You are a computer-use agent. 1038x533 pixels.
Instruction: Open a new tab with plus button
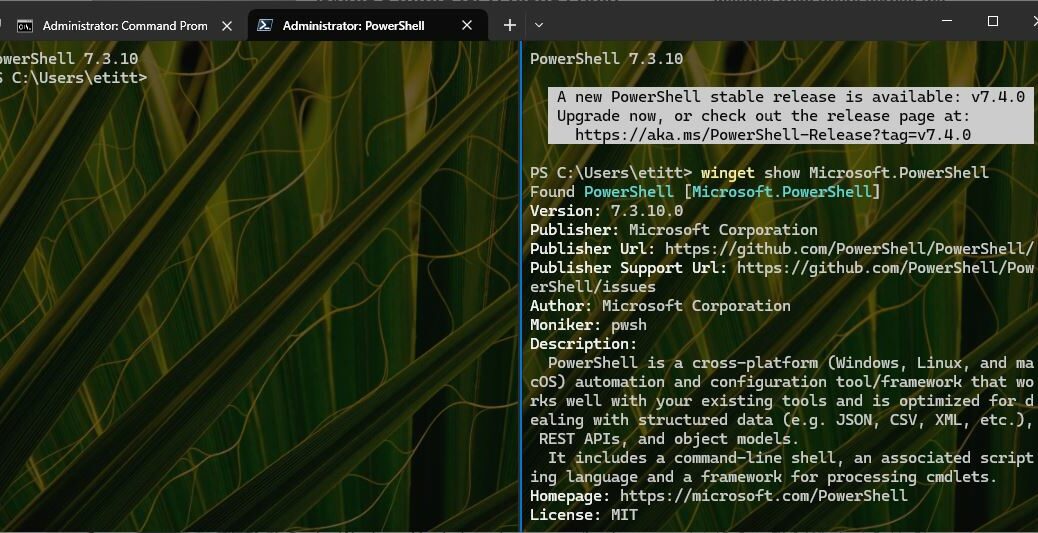click(x=509, y=26)
